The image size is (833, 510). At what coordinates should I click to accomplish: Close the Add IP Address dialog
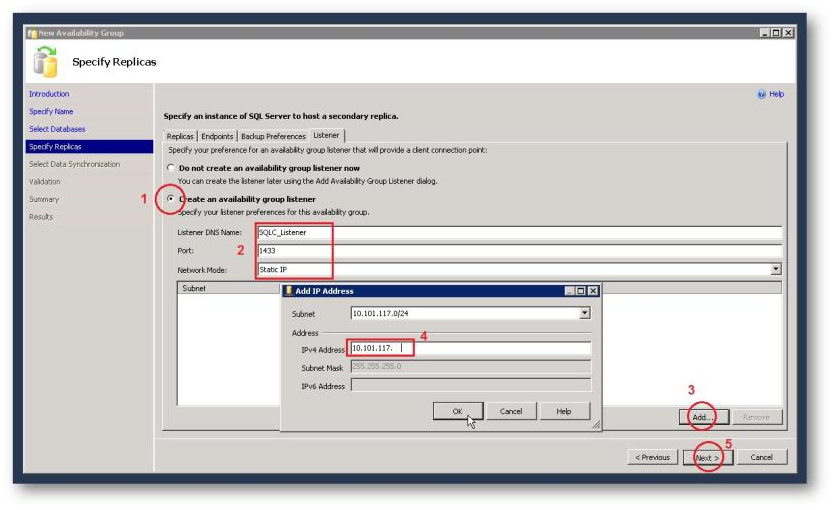(593, 291)
